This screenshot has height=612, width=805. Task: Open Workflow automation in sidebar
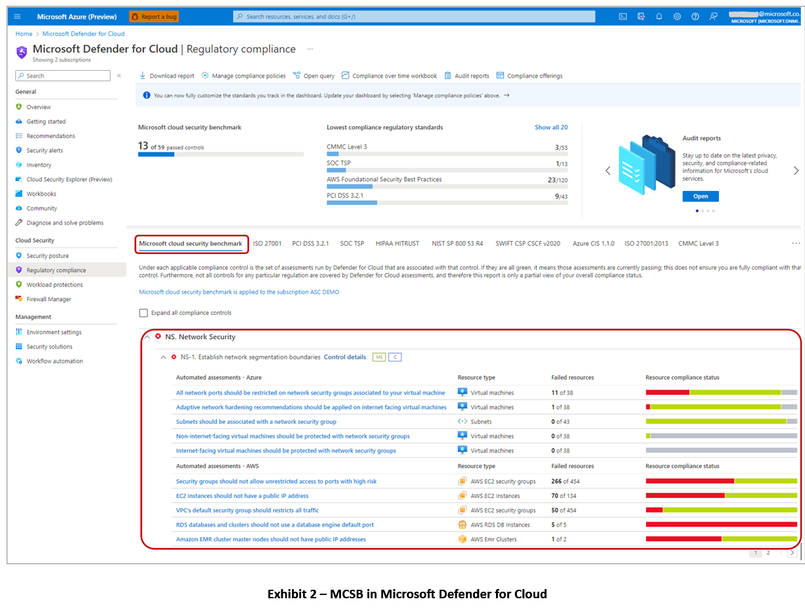pyautogui.click(x=54, y=361)
